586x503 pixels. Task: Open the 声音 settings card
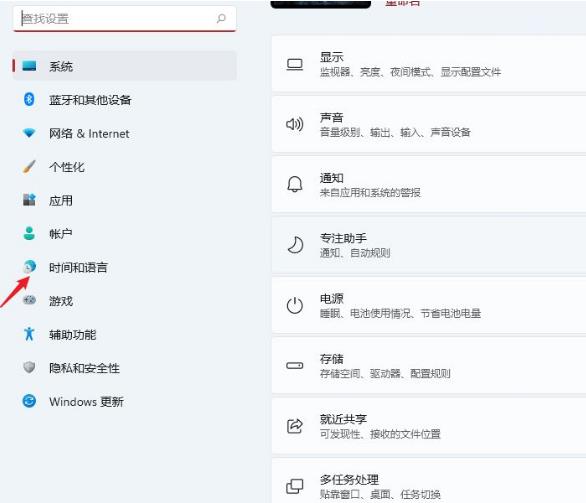(x=429, y=124)
